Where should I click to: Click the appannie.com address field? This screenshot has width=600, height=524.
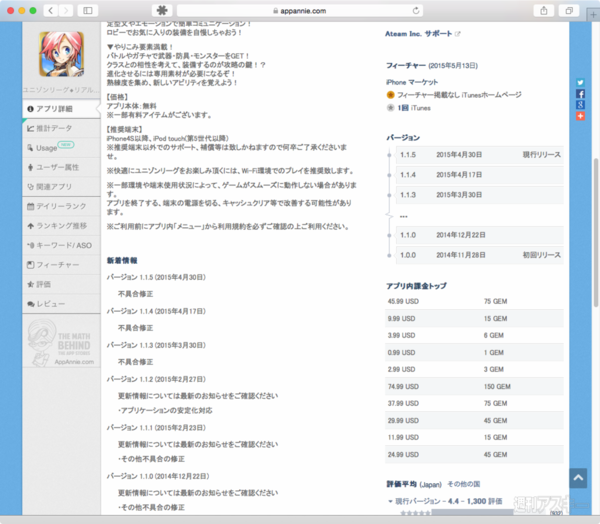point(300,11)
